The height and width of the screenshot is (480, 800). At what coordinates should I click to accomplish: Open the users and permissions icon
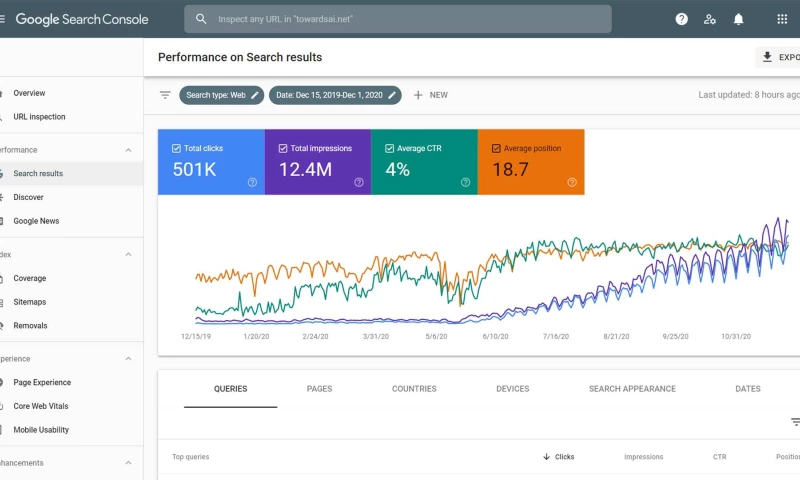(710, 19)
